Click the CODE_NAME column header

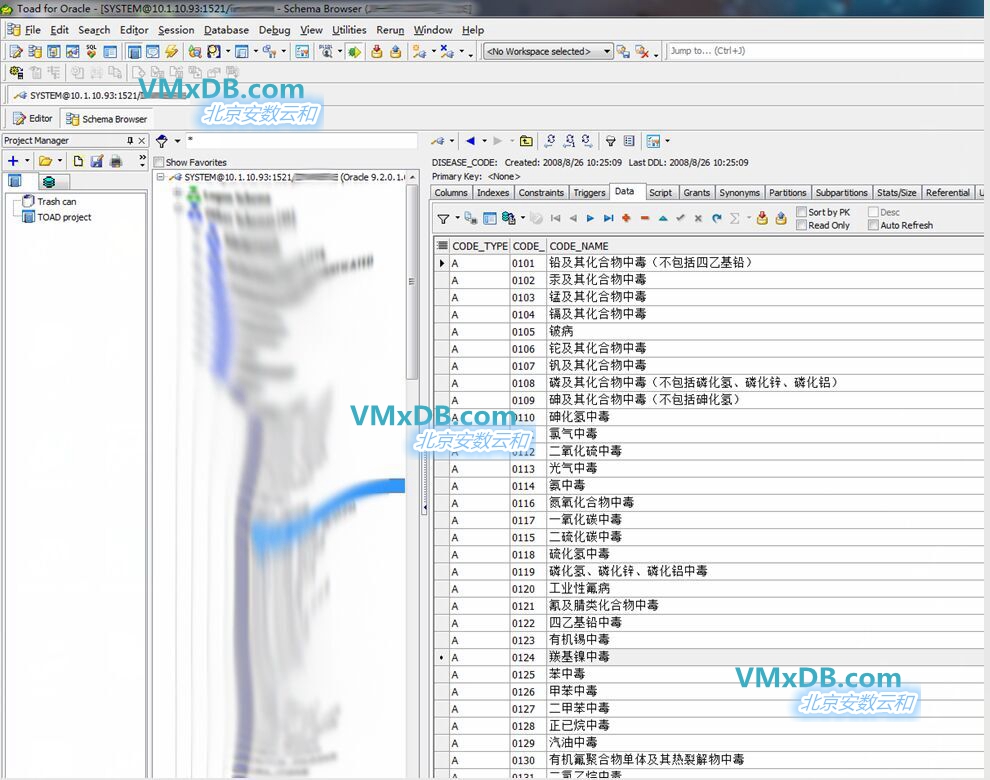pyautogui.click(x=765, y=246)
